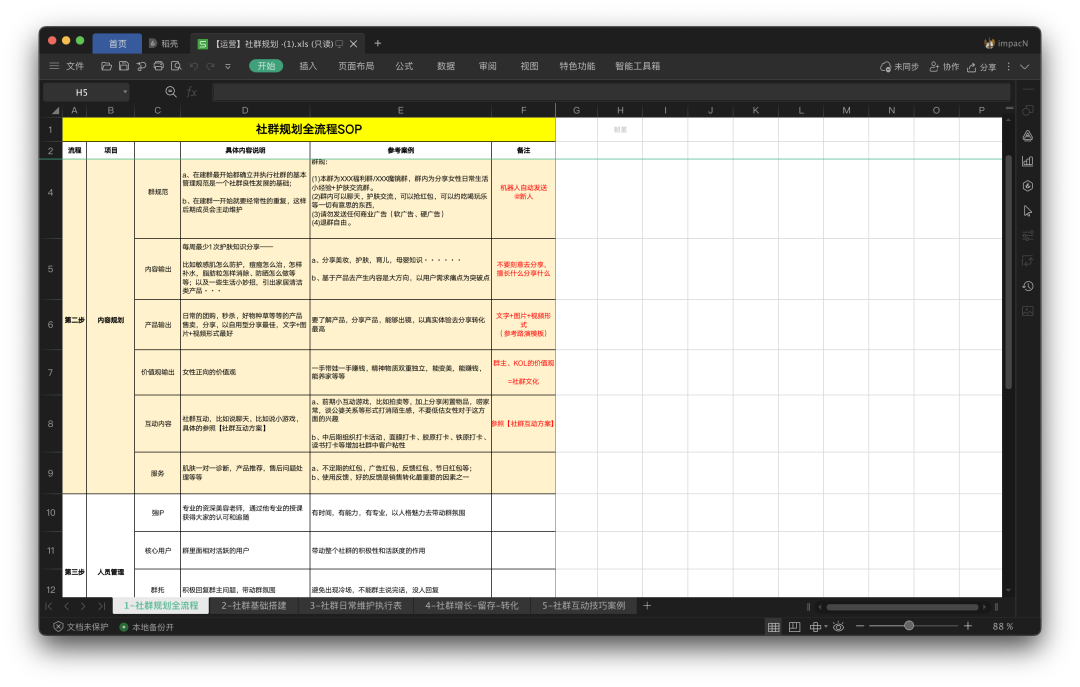Switch to the 首页 tab
Image resolution: width=1080 pixels, height=687 pixels.
(117, 43)
